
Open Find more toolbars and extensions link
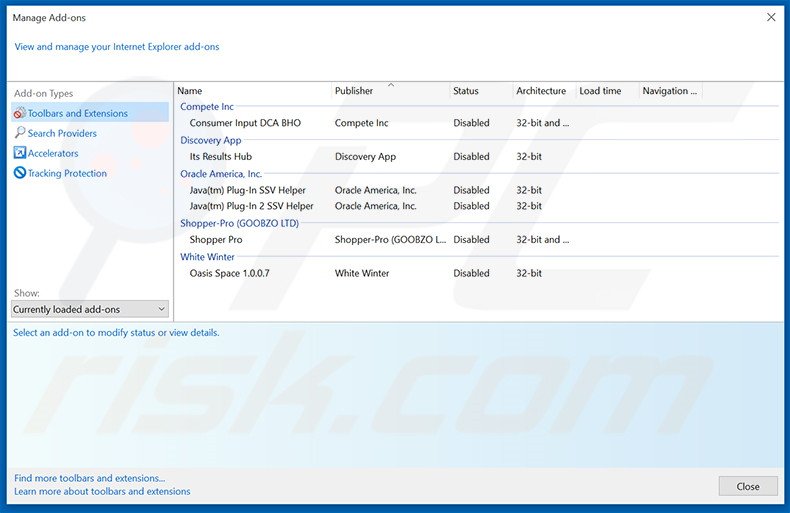pyautogui.click(x=90, y=478)
